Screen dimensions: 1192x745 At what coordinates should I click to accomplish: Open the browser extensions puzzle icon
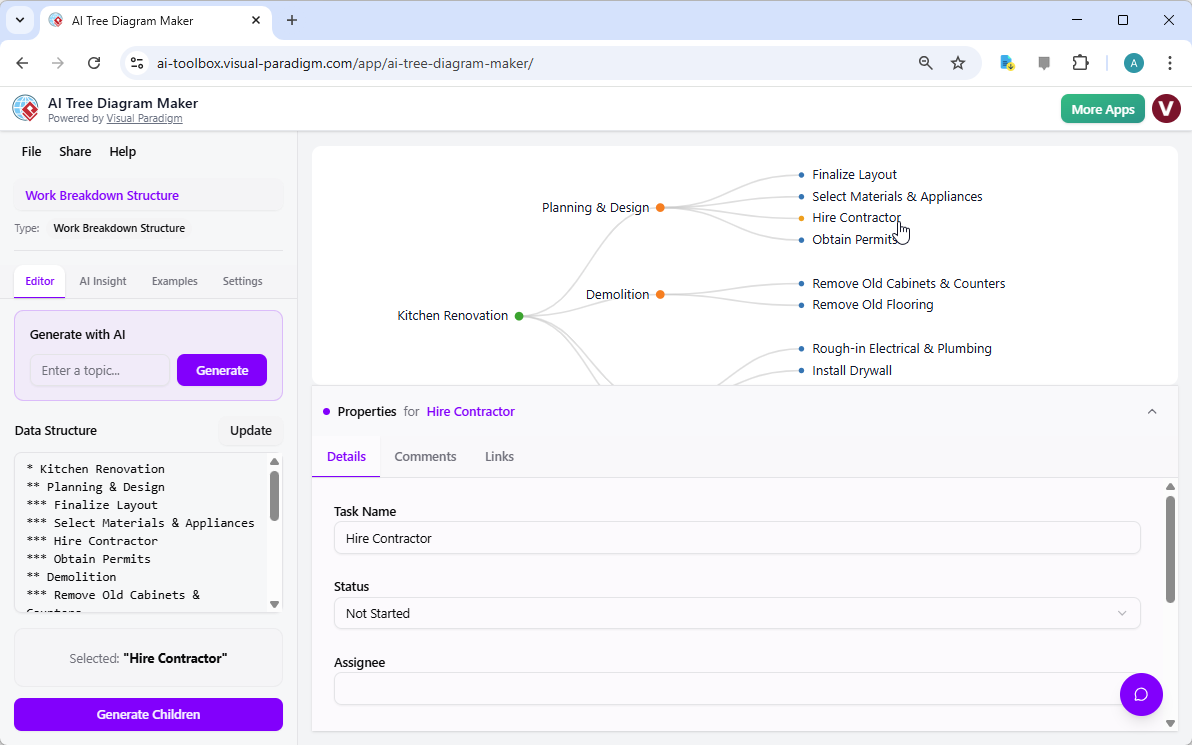pos(1080,62)
